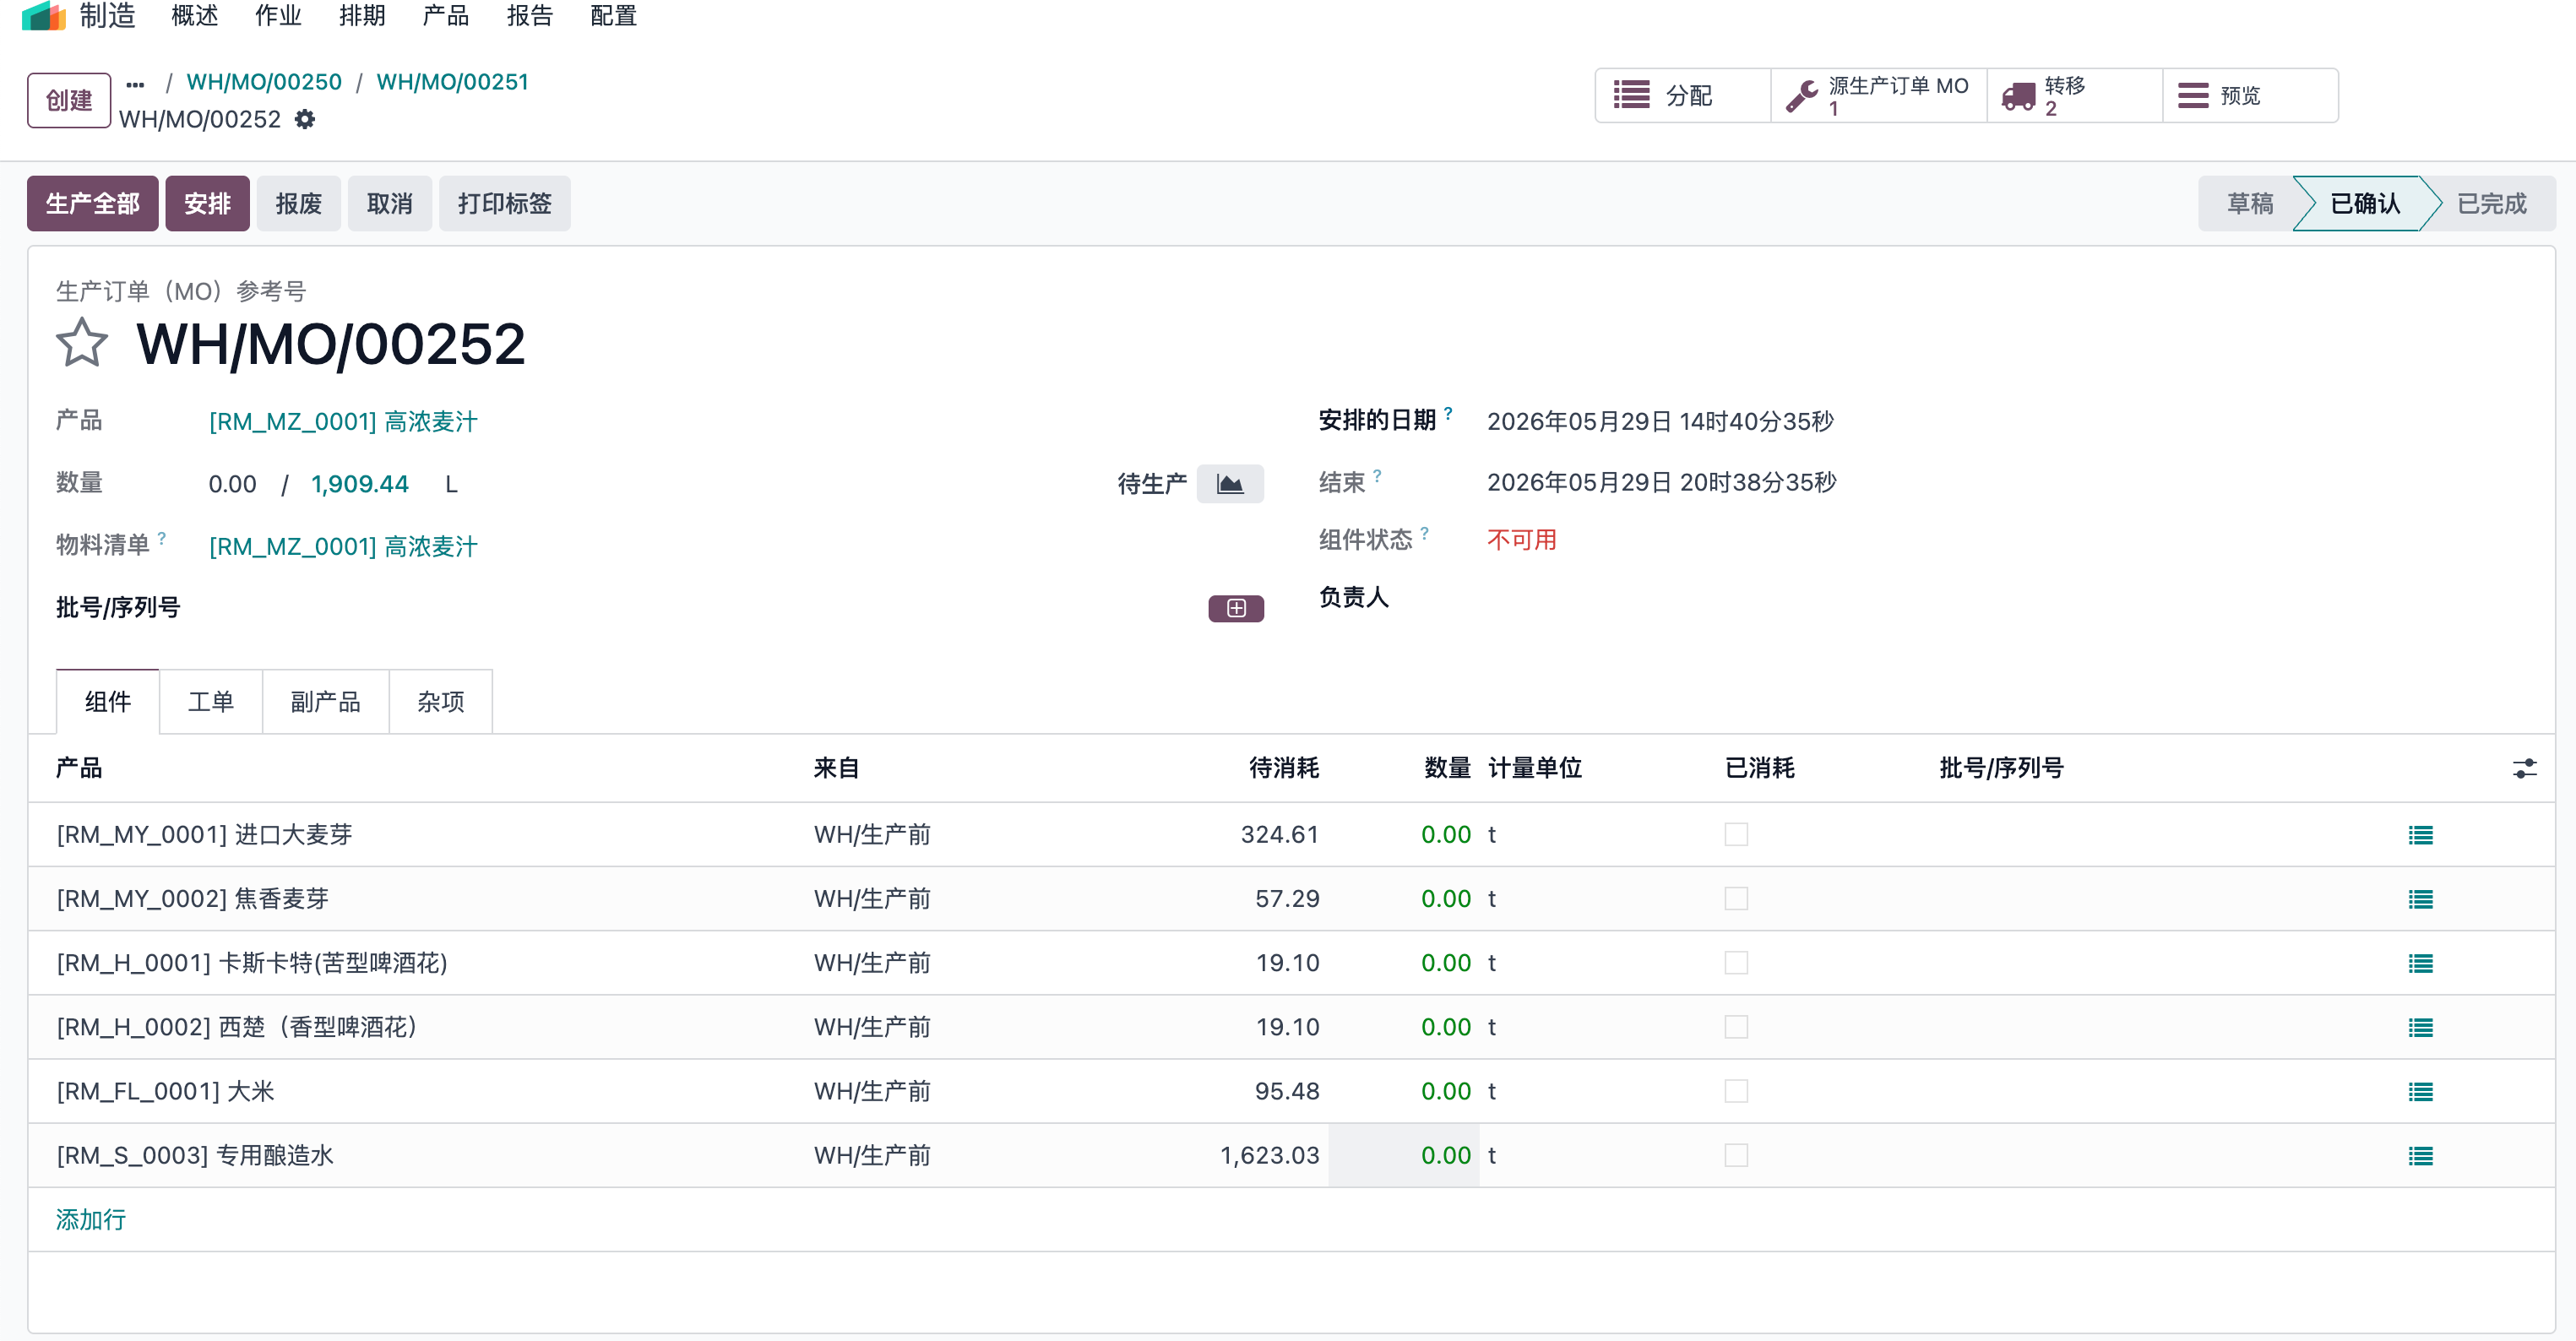Screen dimensions: 2576x1341
Task: Click the 生产全部 button
Action: pos(93,204)
